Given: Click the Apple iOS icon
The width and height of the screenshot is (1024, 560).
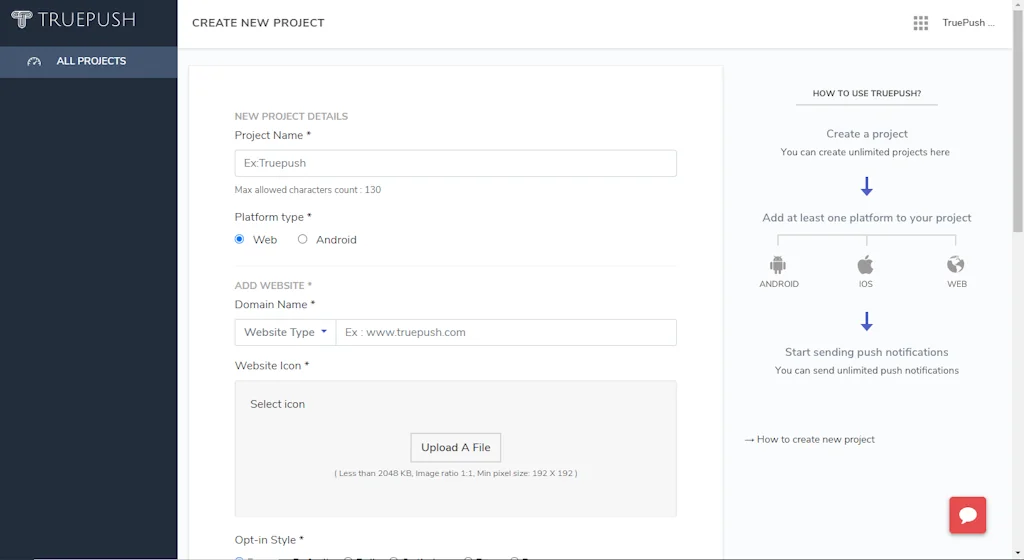Looking at the screenshot, I should [x=865, y=264].
